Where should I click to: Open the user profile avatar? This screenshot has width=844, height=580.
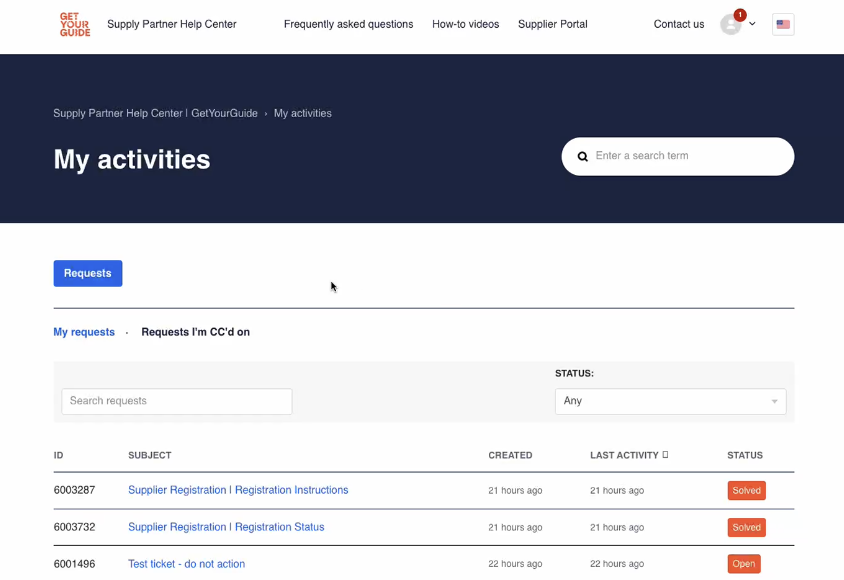[x=731, y=25]
